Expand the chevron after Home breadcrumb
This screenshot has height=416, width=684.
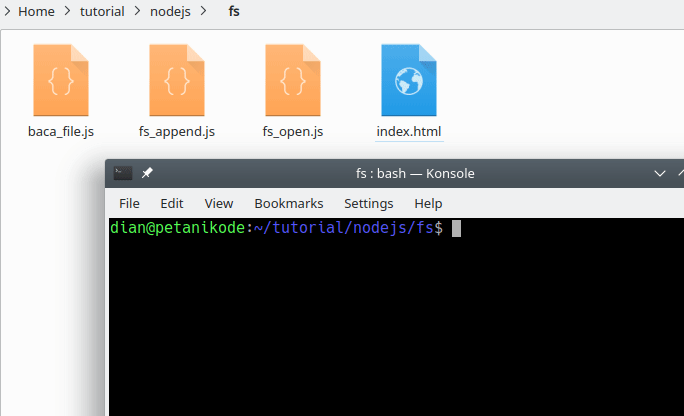pyautogui.click(x=67, y=11)
